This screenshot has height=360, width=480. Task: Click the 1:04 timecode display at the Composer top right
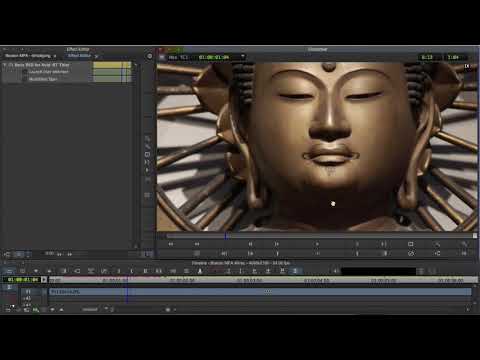453,57
